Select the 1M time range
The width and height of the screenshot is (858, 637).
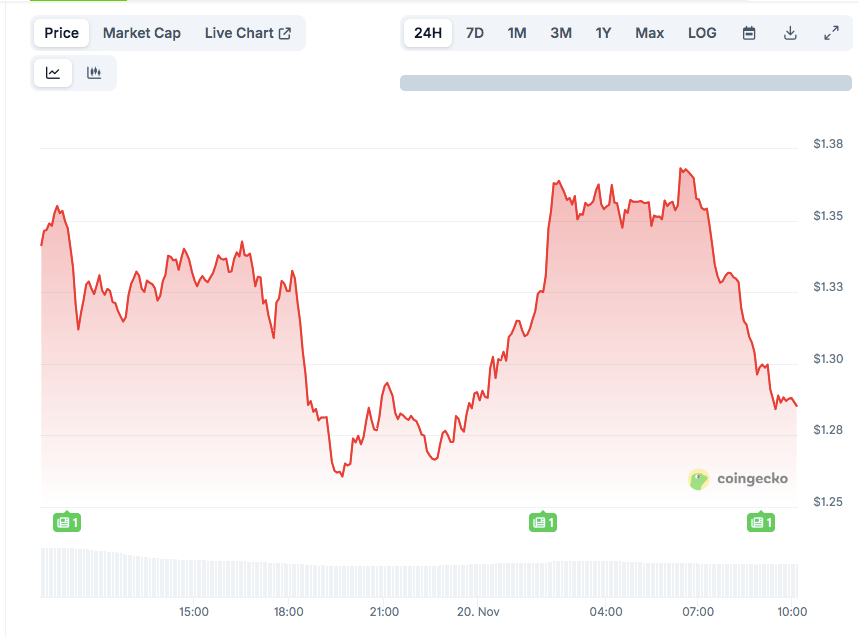tap(516, 33)
